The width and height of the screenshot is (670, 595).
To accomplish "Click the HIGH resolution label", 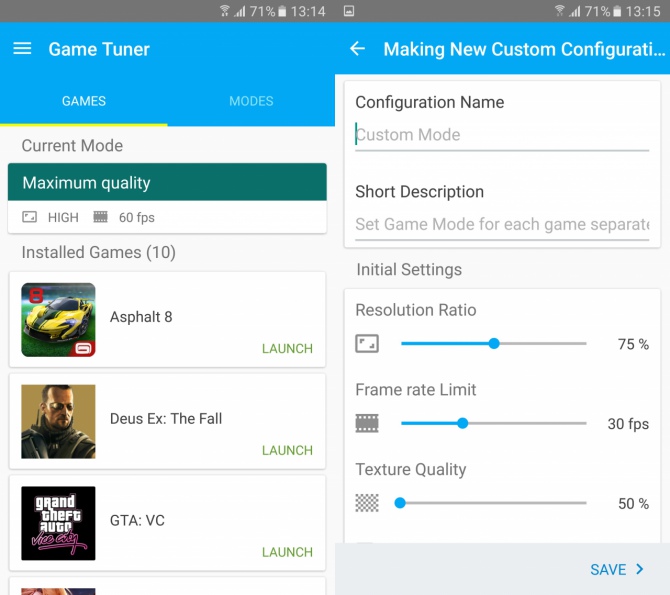I will coord(63,217).
